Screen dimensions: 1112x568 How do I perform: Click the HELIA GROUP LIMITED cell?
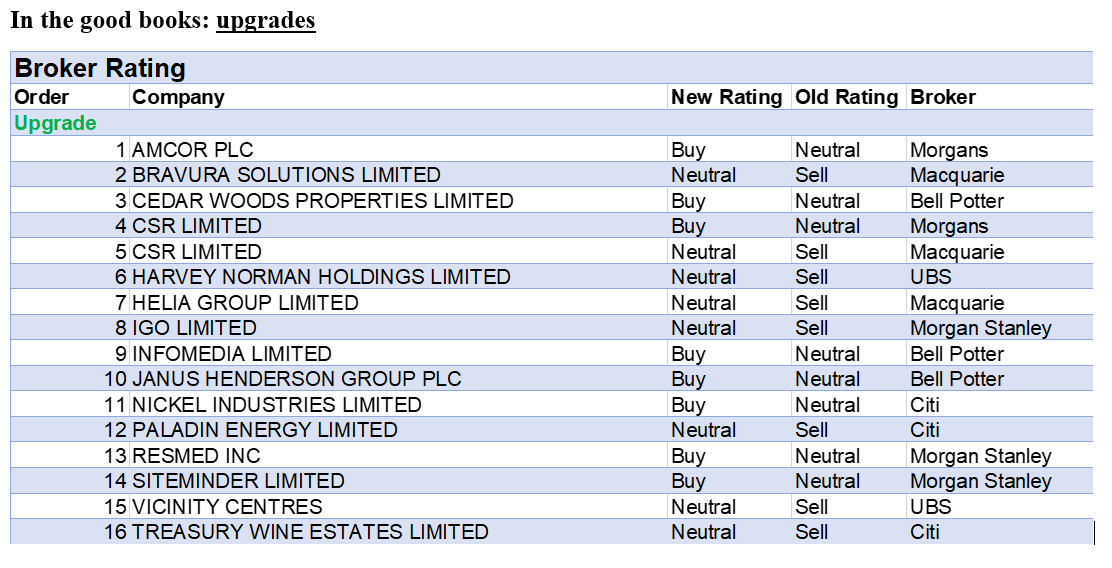pos(245,303)
